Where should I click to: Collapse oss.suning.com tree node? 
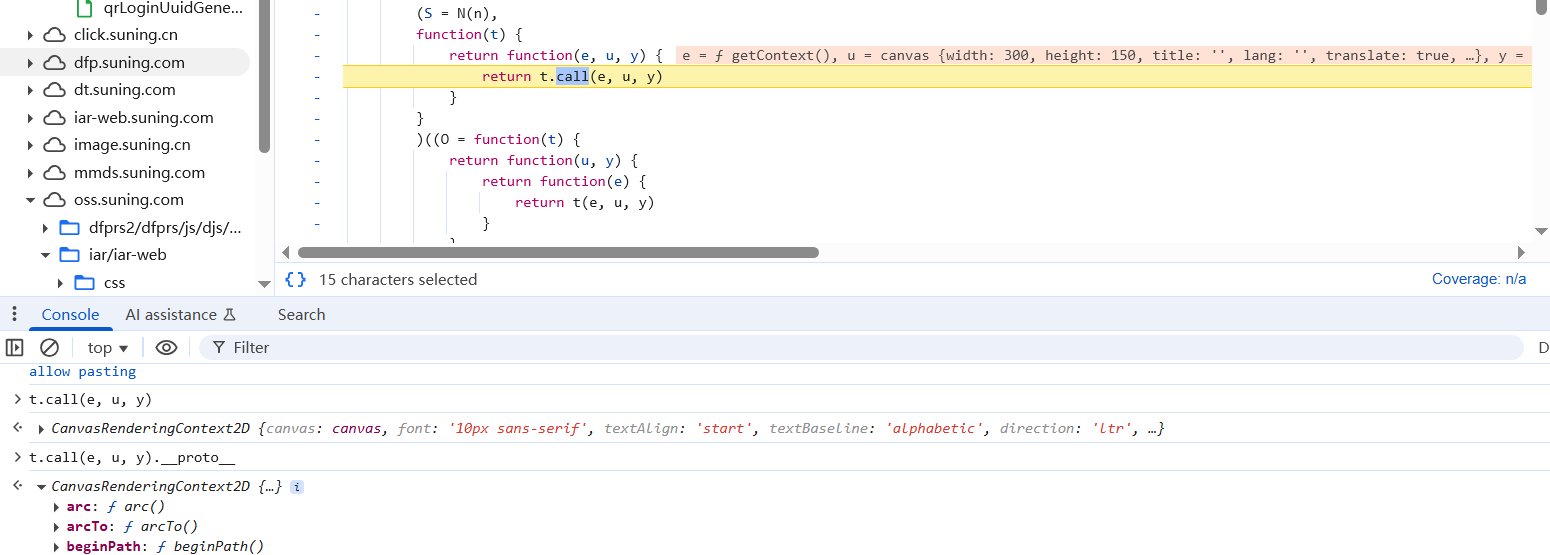pos(31,200)
